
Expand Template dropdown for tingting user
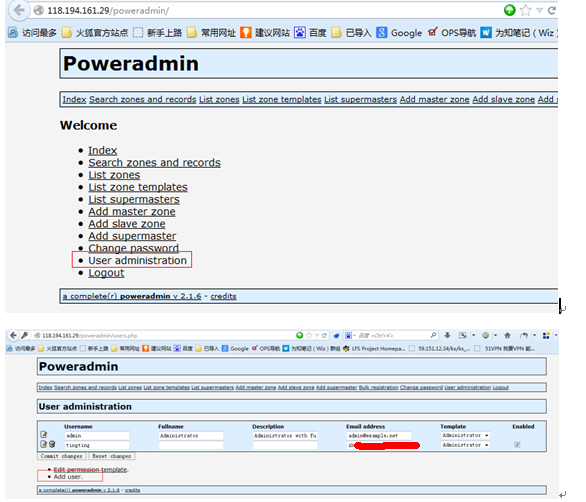point(465,445)
